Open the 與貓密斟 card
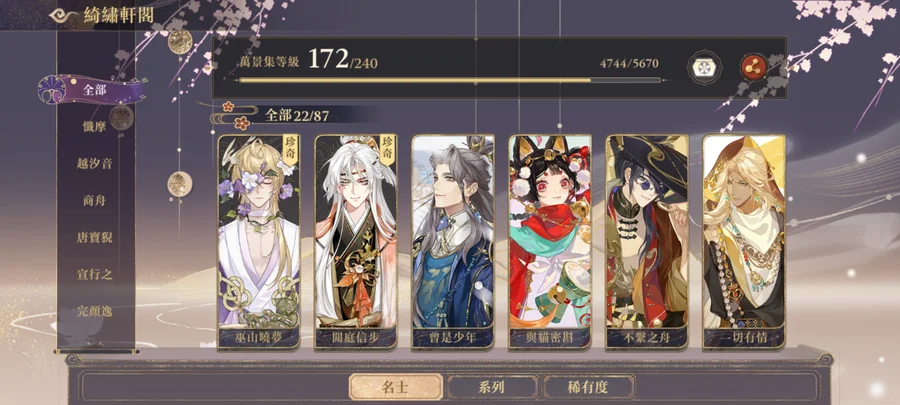 [x=550, y=242]
